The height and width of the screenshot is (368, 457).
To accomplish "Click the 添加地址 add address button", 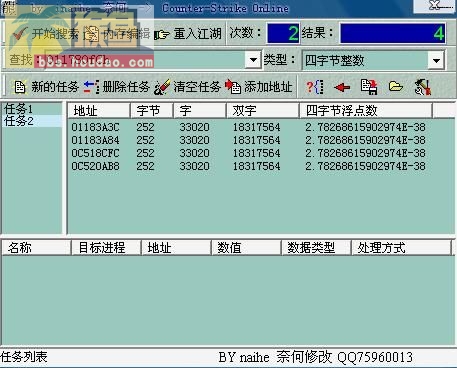I will 259,87.
